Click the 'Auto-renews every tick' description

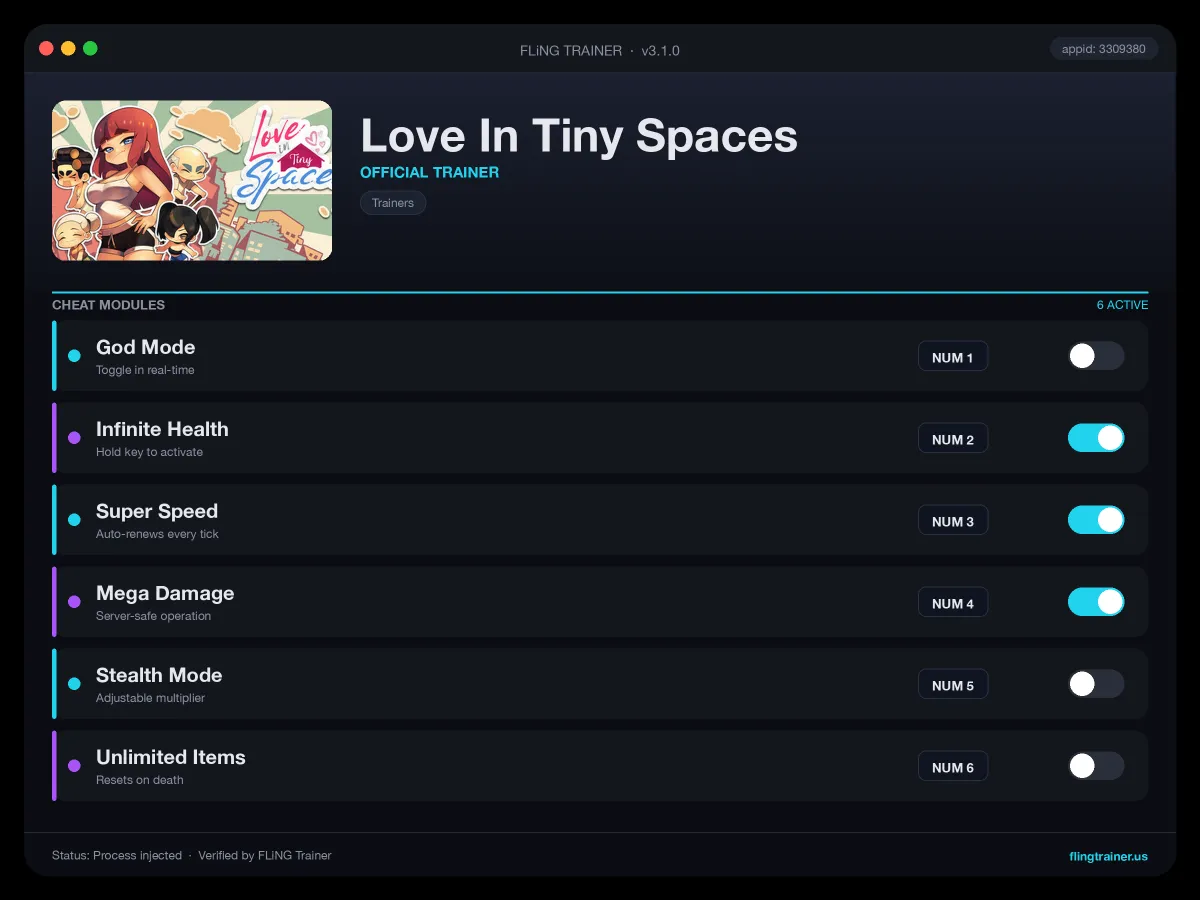coord(157,534)
